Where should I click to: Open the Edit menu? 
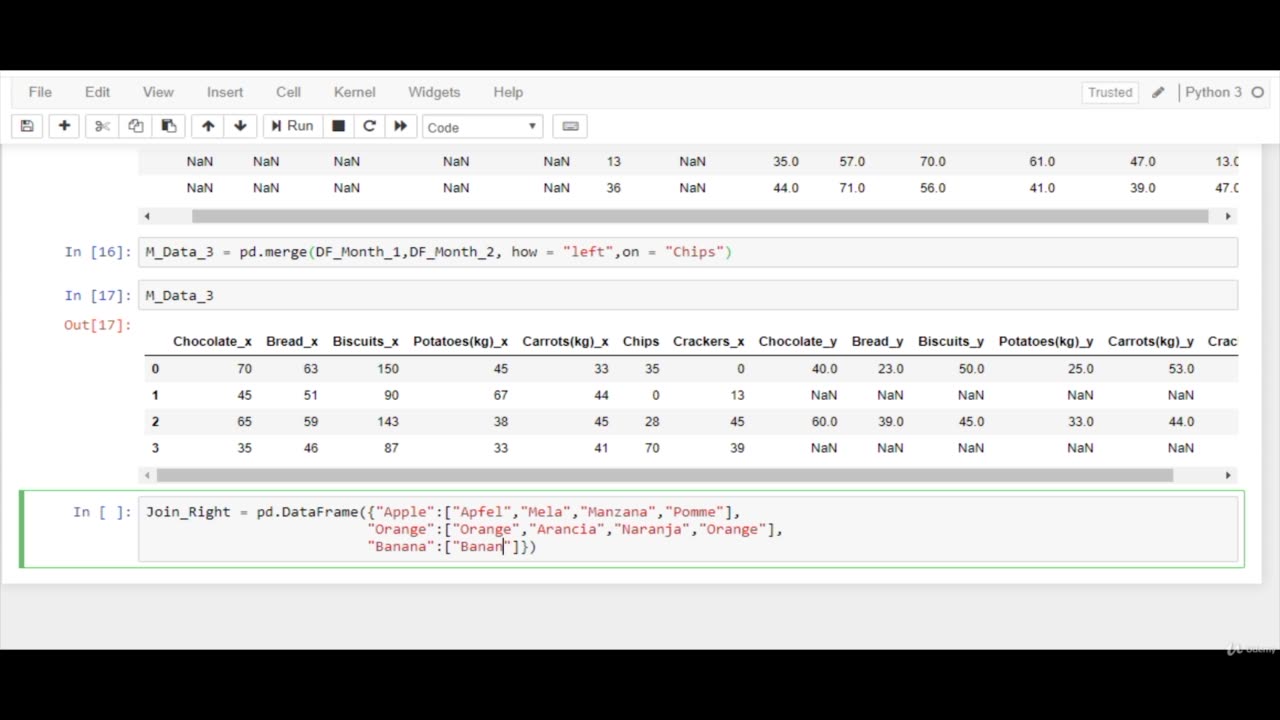tap(97, 92)
